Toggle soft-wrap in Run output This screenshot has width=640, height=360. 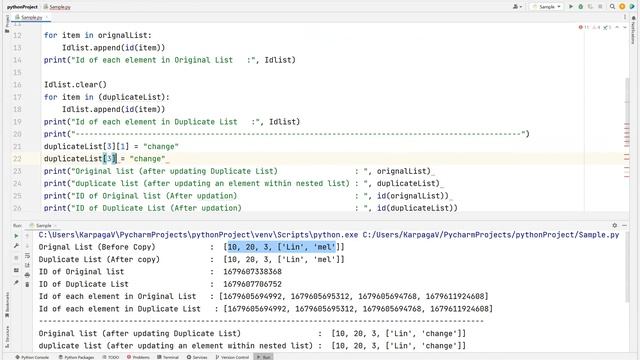point(27,256)
